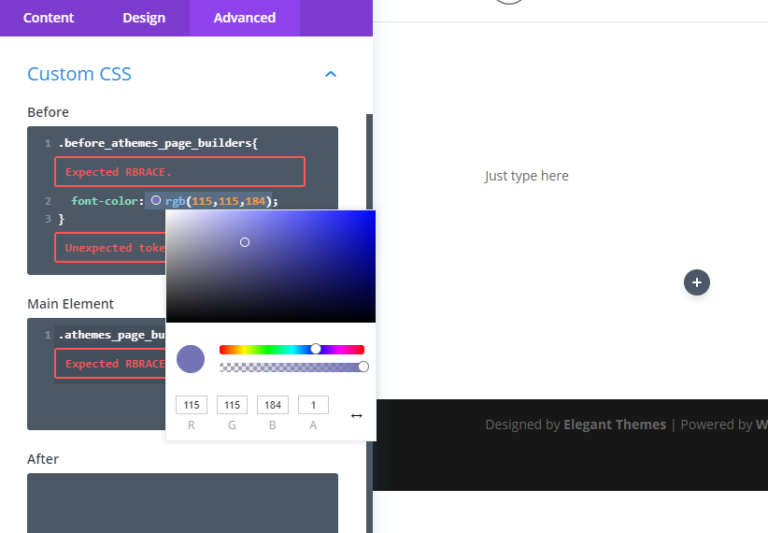The image size is (768, 533).
Task: Click the alpha transparency slider handle
Action: pyautogui.click(x=363, y=366)
